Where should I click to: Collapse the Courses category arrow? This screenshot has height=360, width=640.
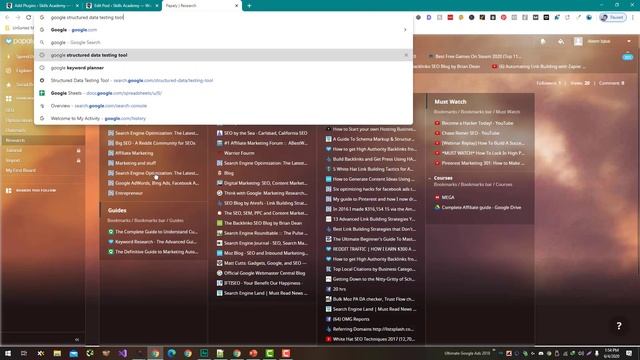(x=430, y=178)
